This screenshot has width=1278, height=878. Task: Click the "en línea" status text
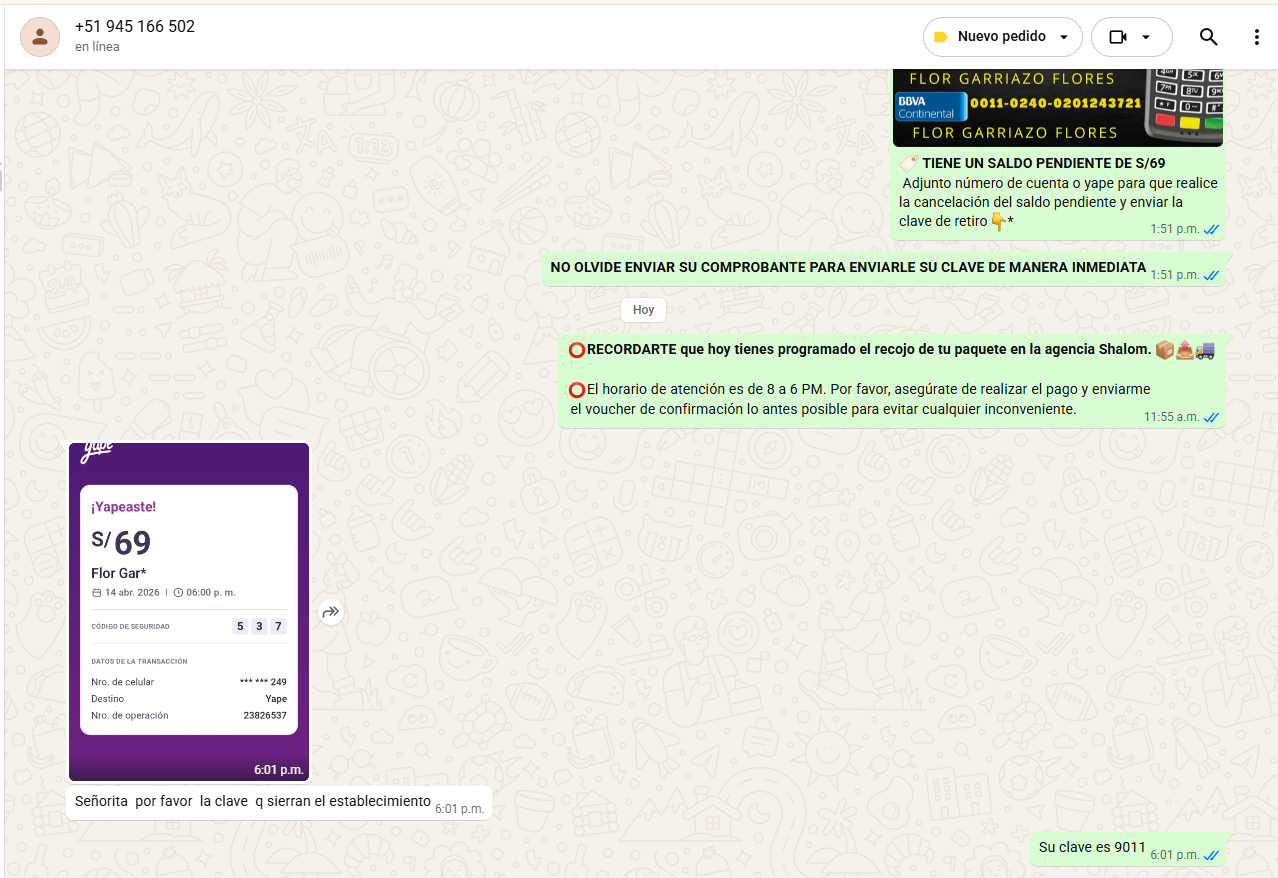pyautogui.click(x=97, y=47)
